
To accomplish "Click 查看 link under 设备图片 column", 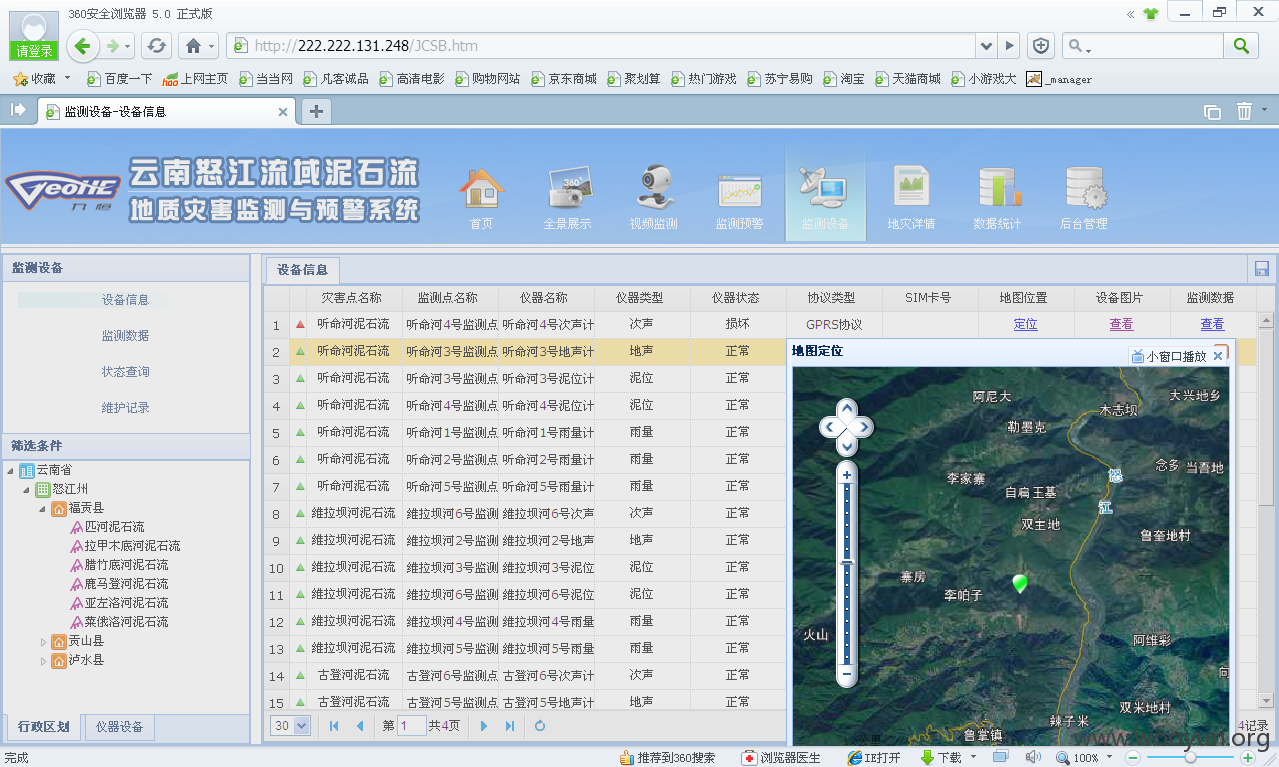I will pos(1121,325).
